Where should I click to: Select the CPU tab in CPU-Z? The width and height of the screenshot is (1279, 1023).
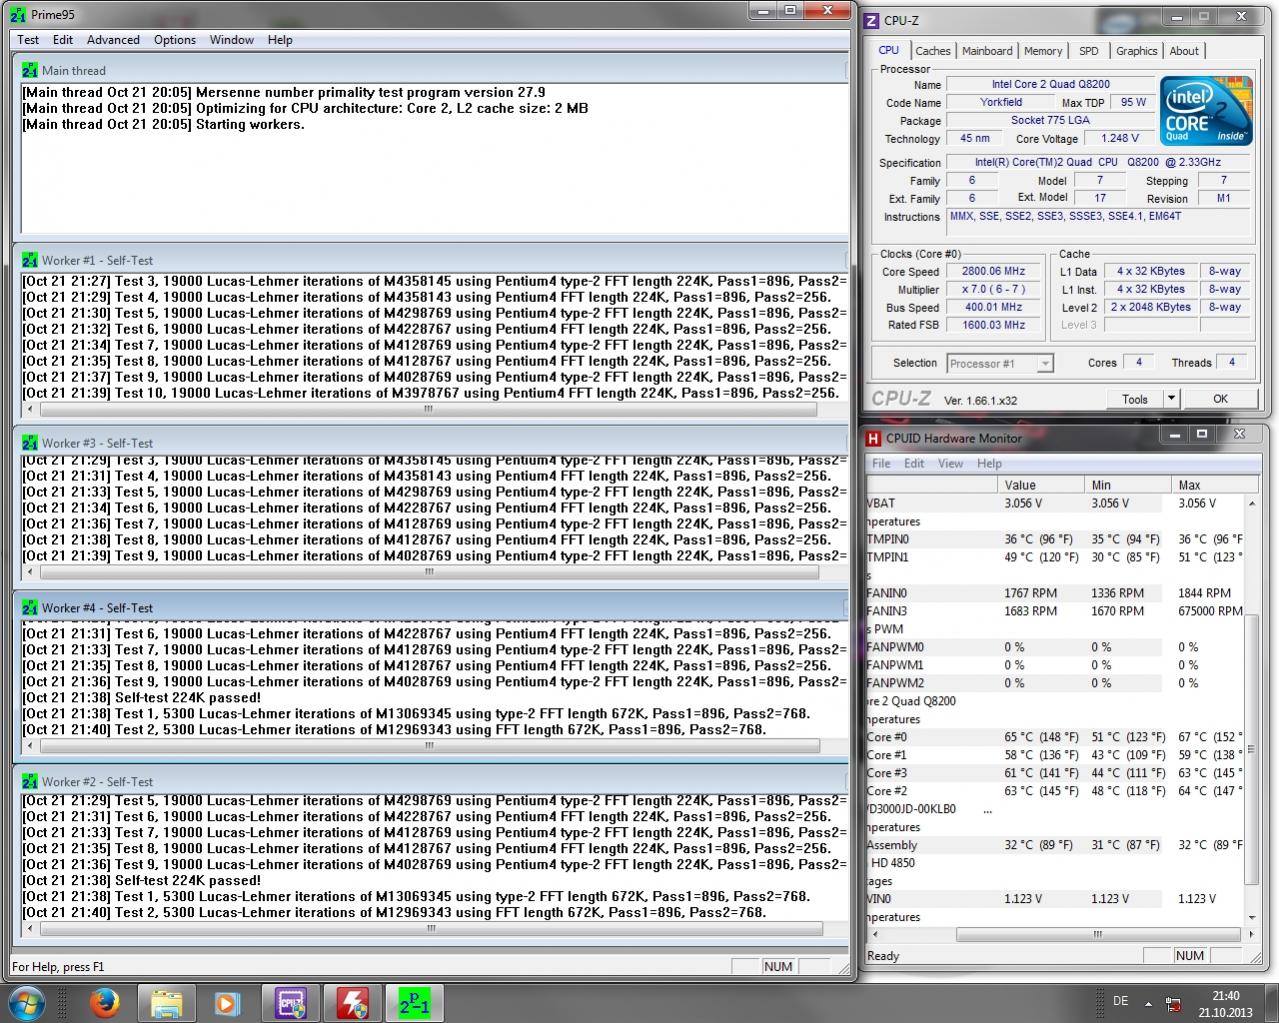point(889,50)
